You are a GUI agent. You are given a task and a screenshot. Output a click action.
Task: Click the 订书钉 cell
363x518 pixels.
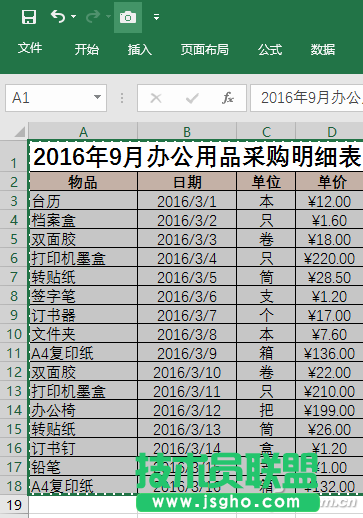click(83, 448)
